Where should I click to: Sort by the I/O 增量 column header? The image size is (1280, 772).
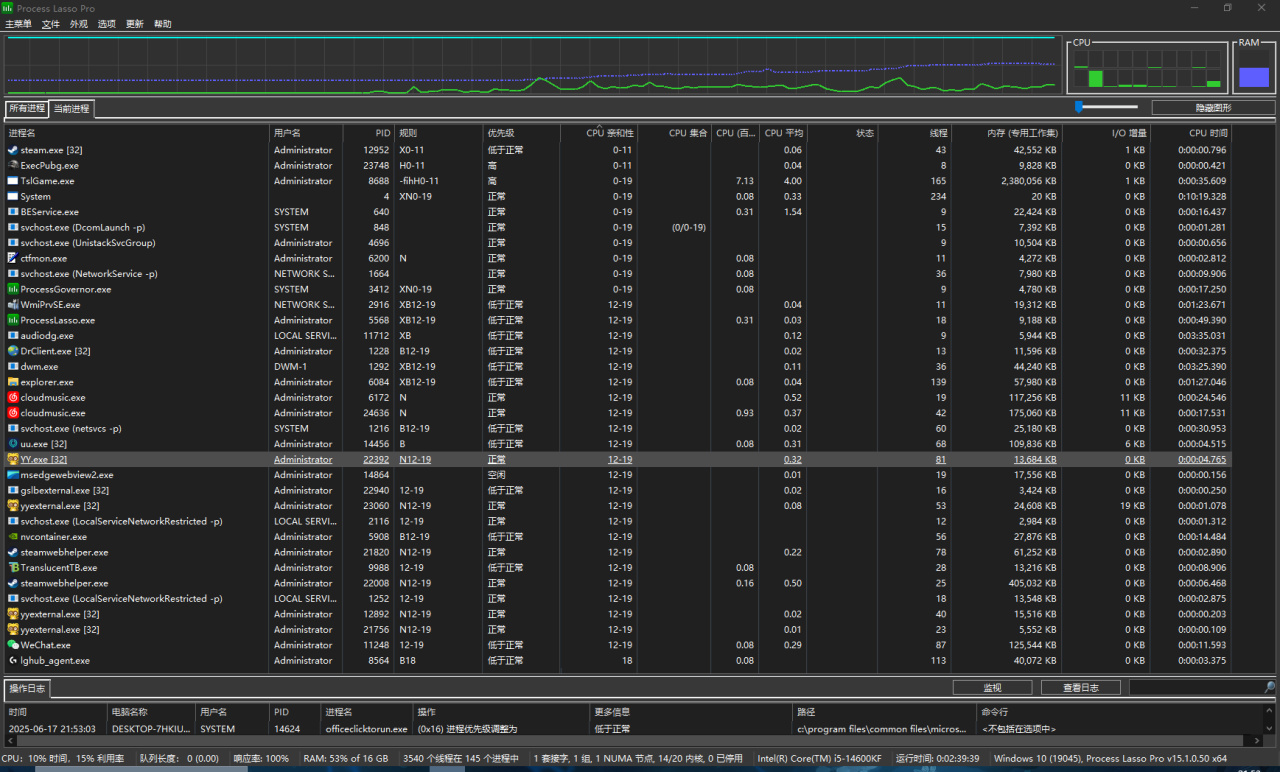click(1106, 133)
